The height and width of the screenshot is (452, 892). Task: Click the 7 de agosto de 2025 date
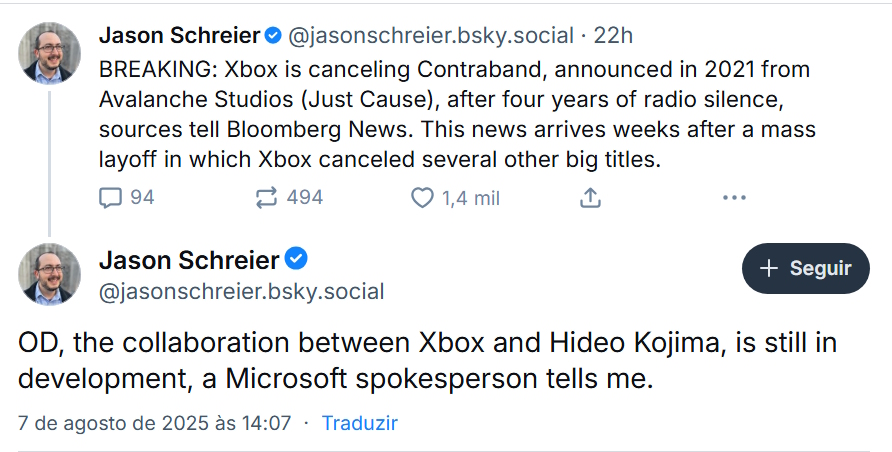154,423
